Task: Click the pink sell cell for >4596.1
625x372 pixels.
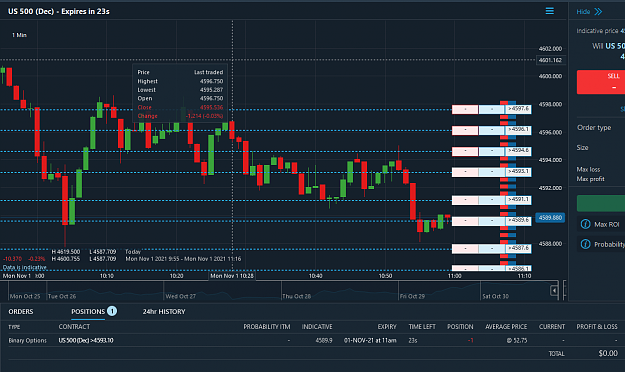Action: 465,130
